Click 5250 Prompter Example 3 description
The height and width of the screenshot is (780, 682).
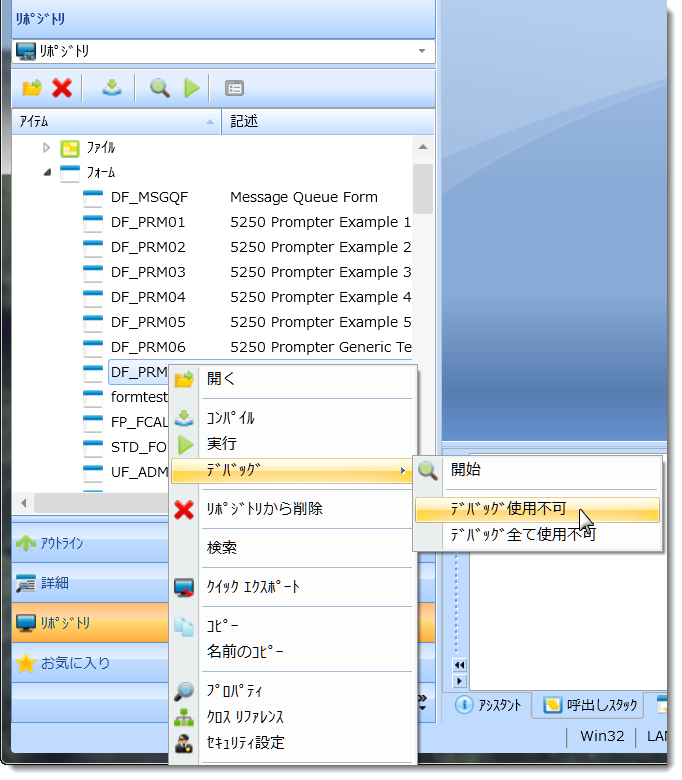[320, 272]
